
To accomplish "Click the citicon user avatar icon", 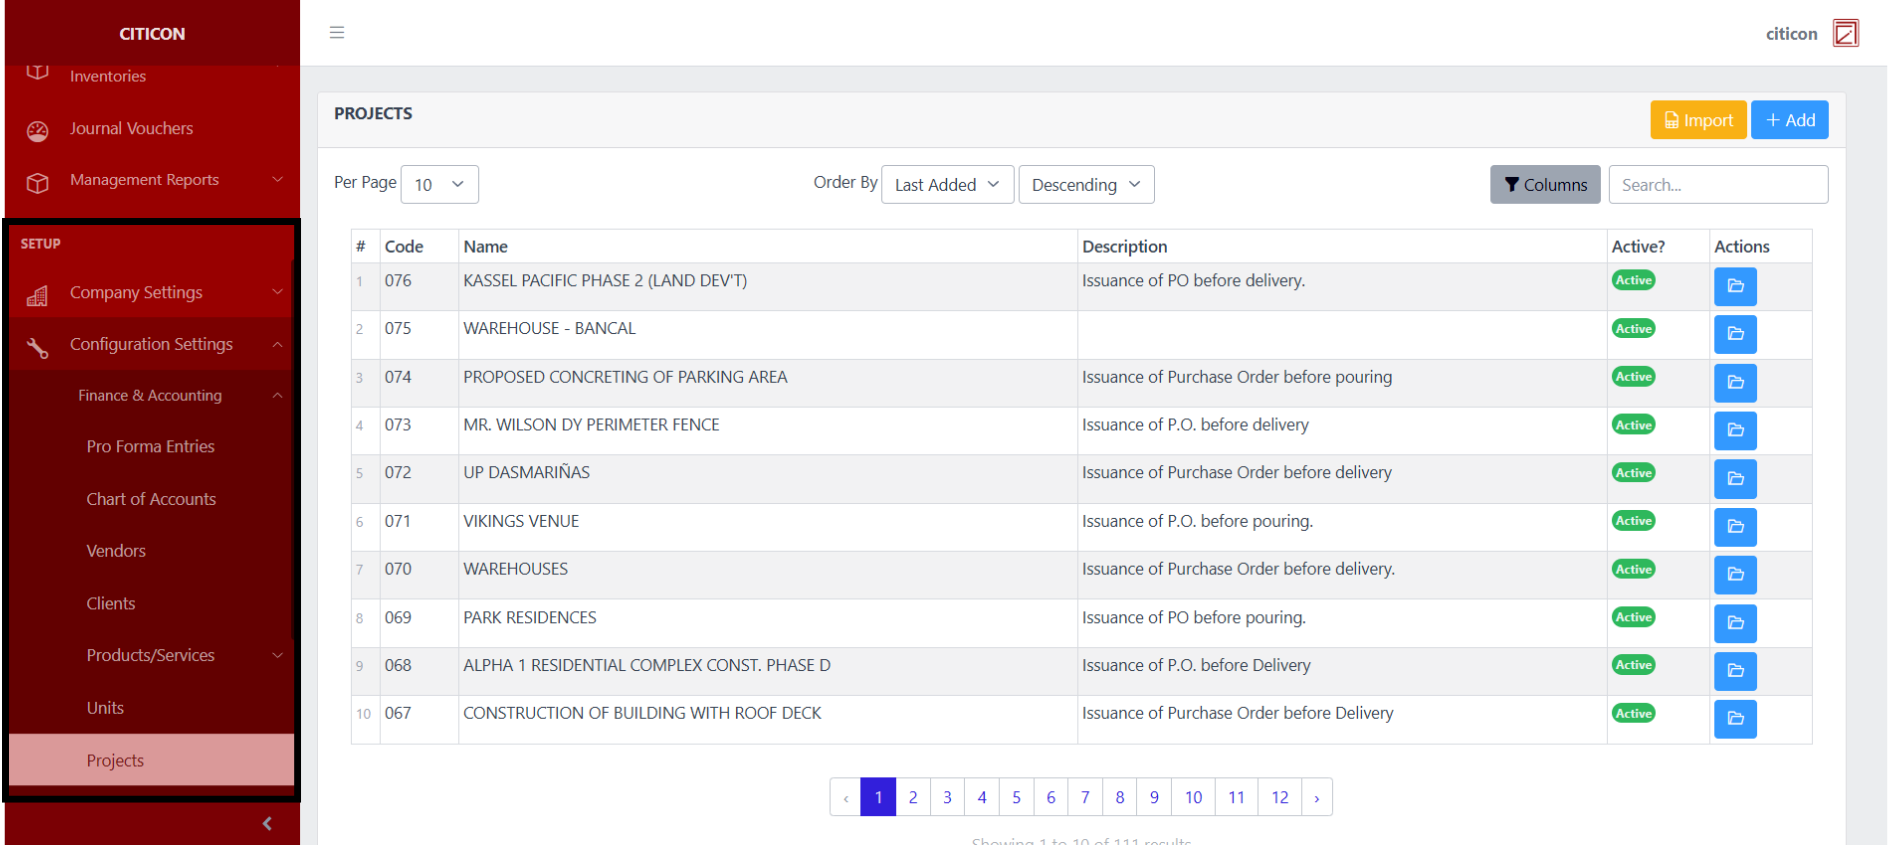I will 1845,34.
